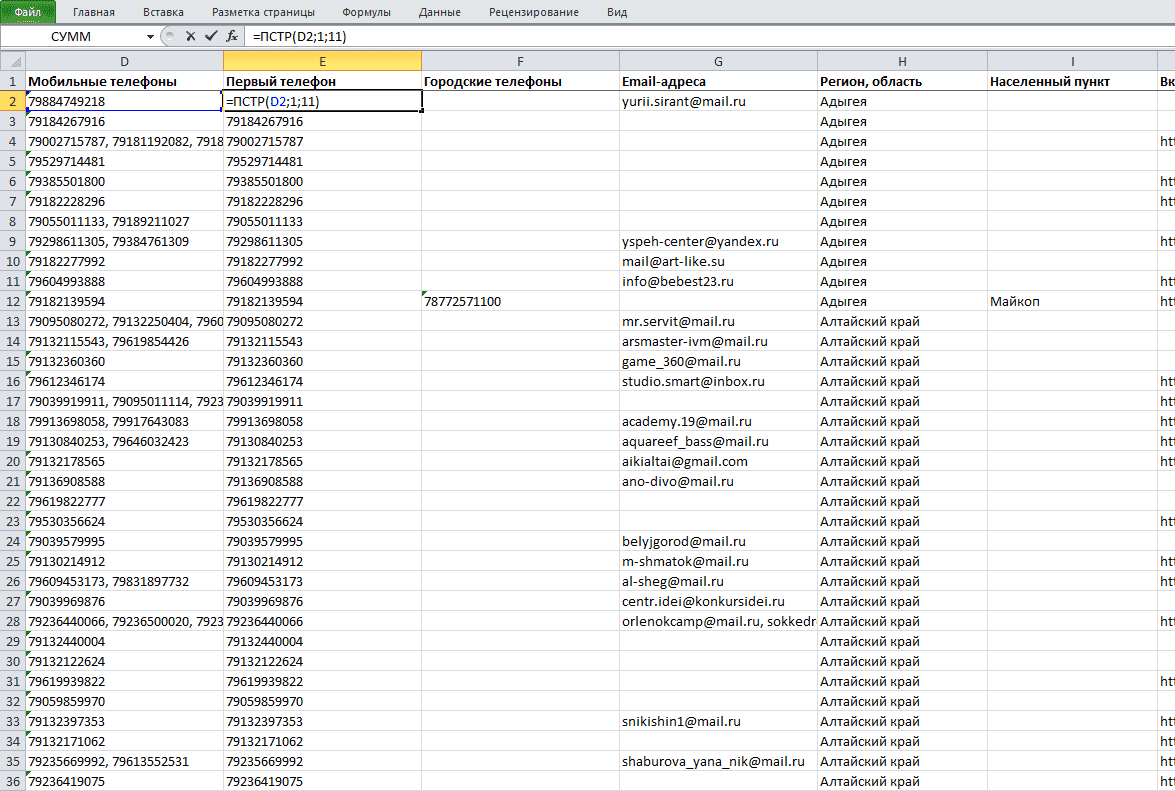Select column I header
Viewport: 1175px width, 791px height.
1072,61
